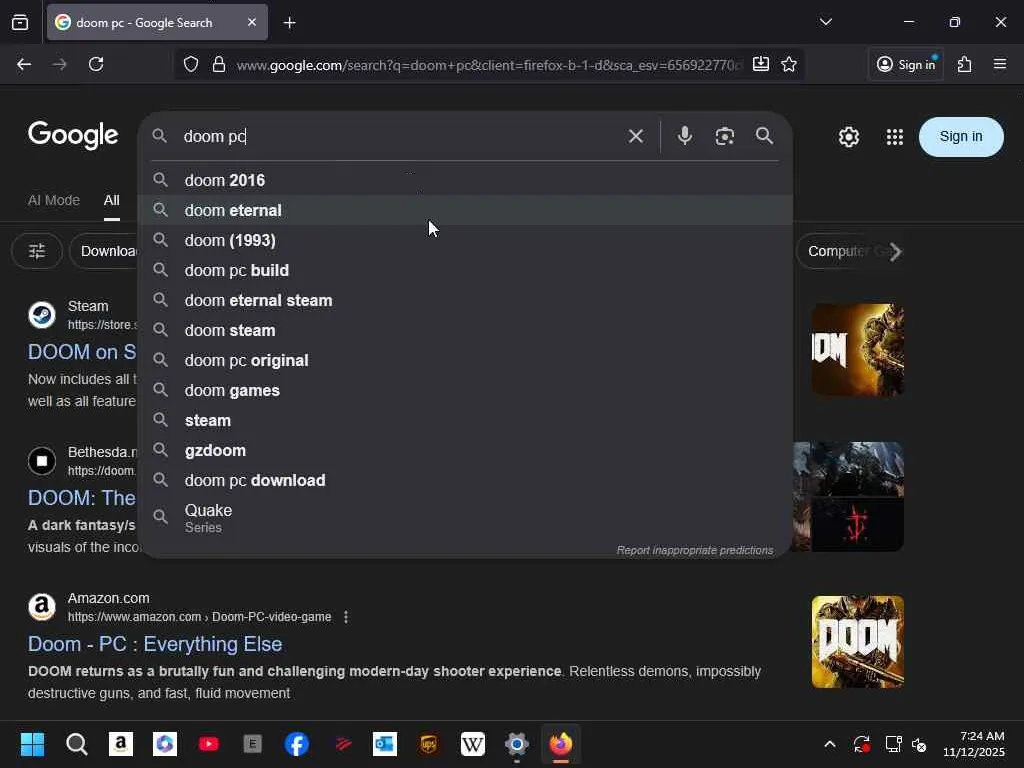Image resolution: width=1024 pixels, height=768 pixels.
Task: Open Google quick settings gear
Action: [849, 137]
